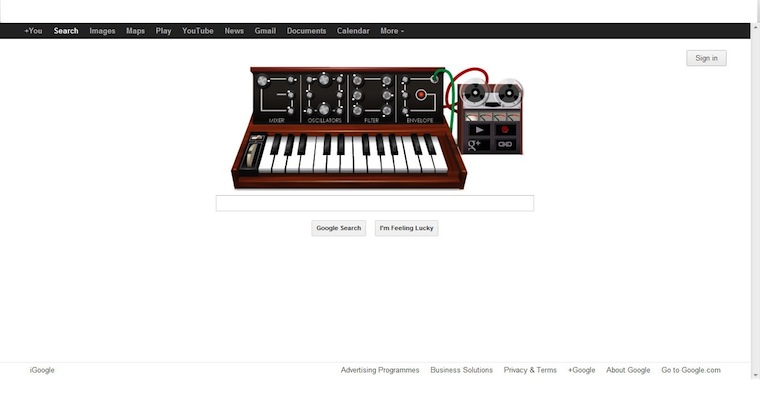This screenshot has width=760, height=400.
Task: Focus the Google search box
Action: click(375, 203)
